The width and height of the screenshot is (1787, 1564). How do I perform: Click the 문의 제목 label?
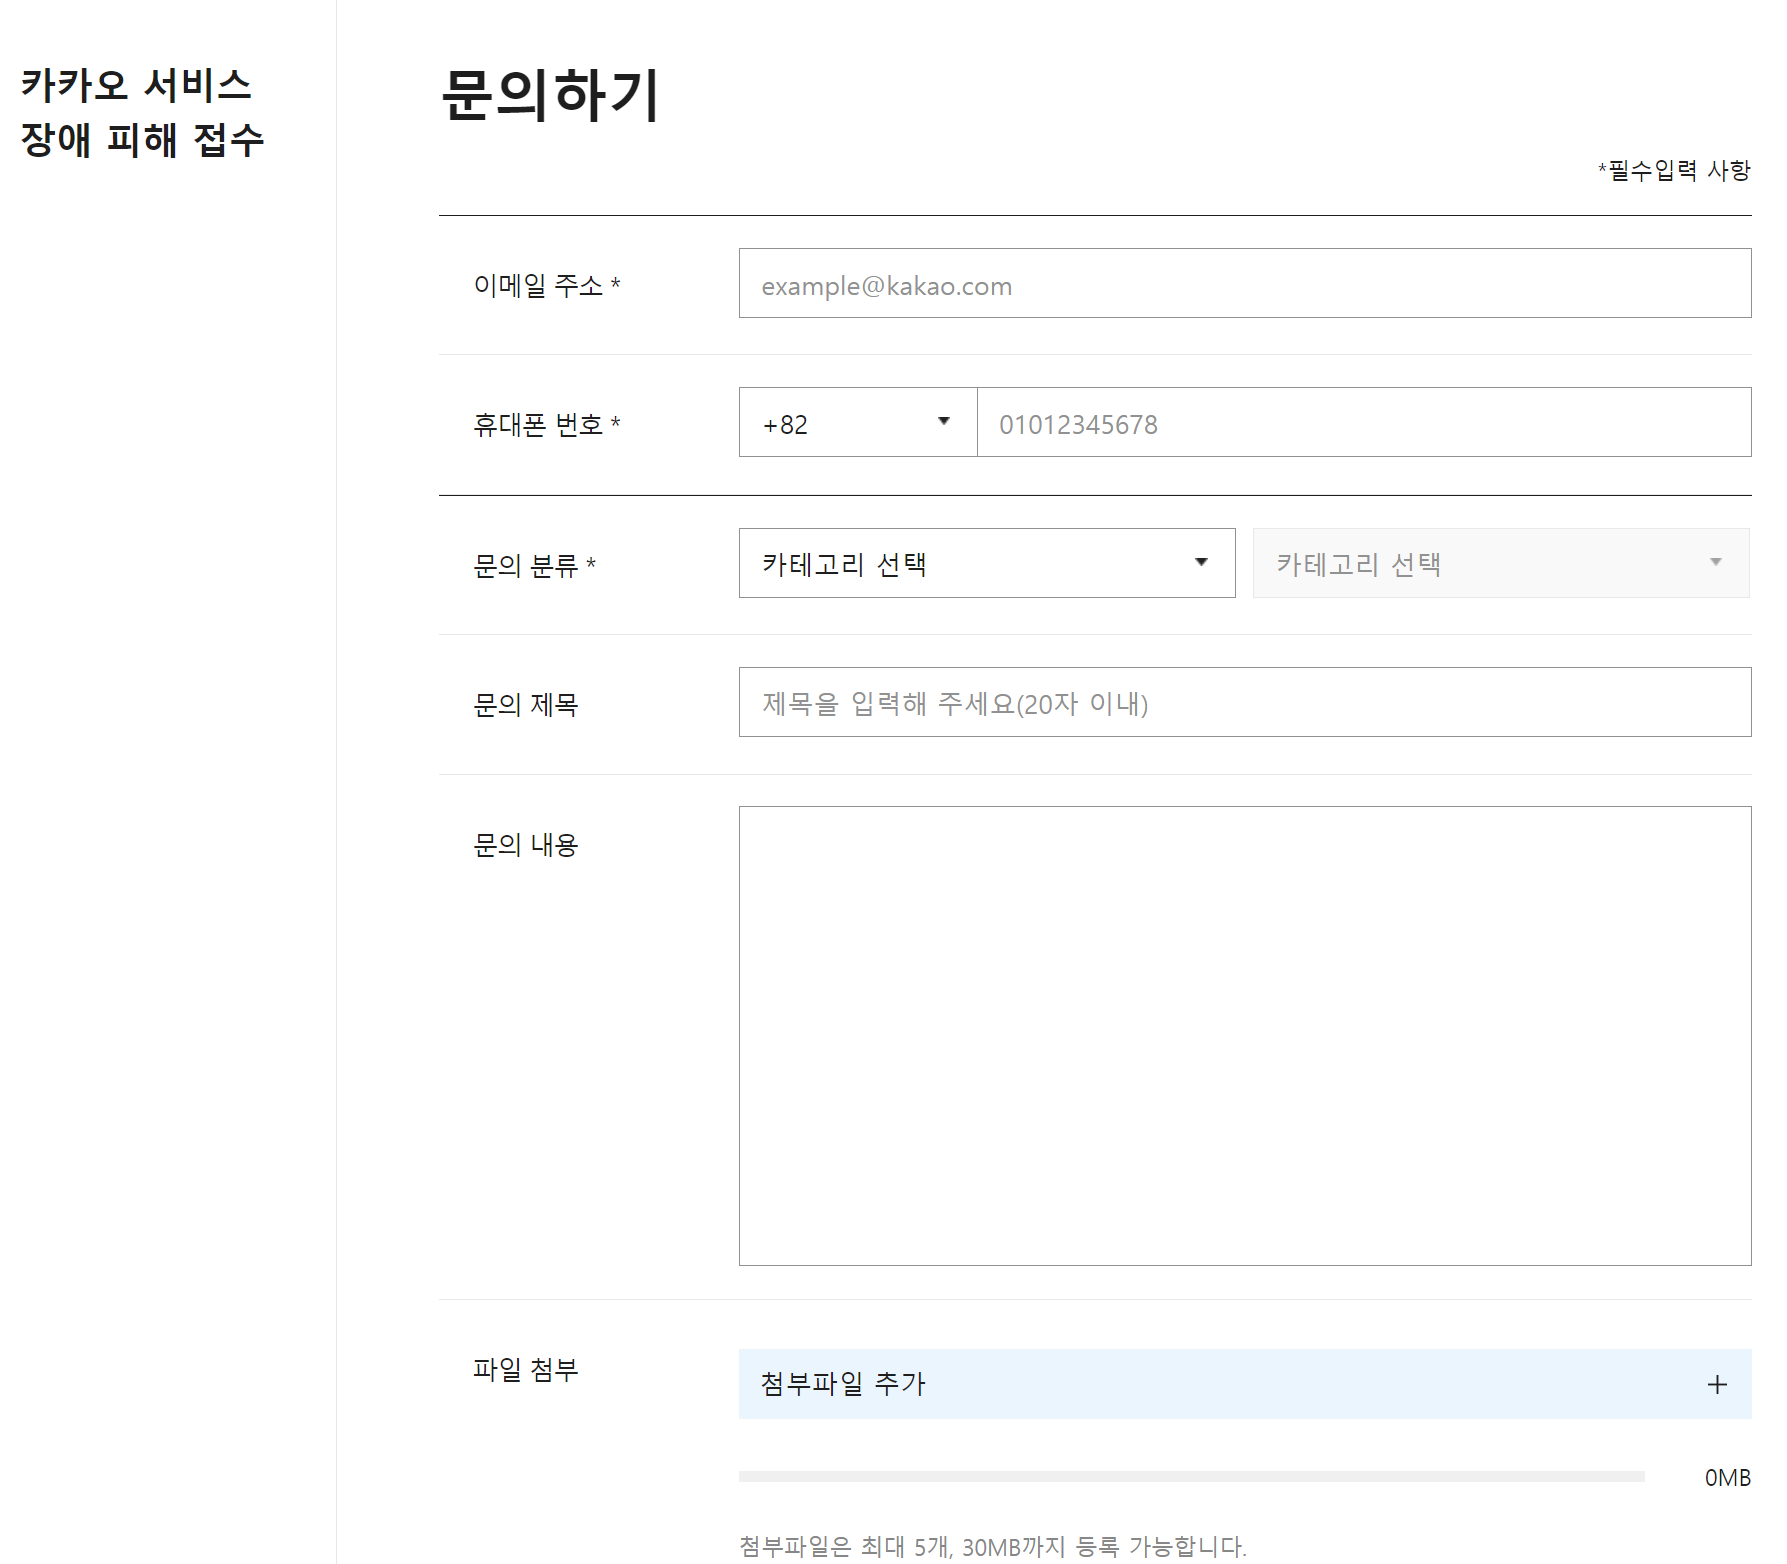click(x=526, y=705)
